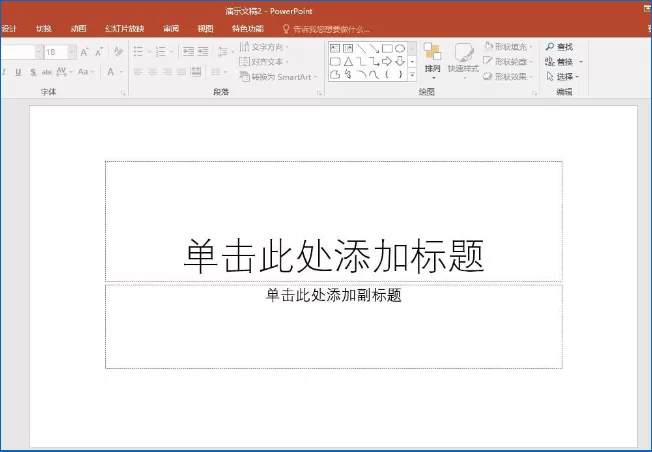Toggle text shadow (S) formatting
The height and width of the screenshot is (452, 652).
click(33, 72)
